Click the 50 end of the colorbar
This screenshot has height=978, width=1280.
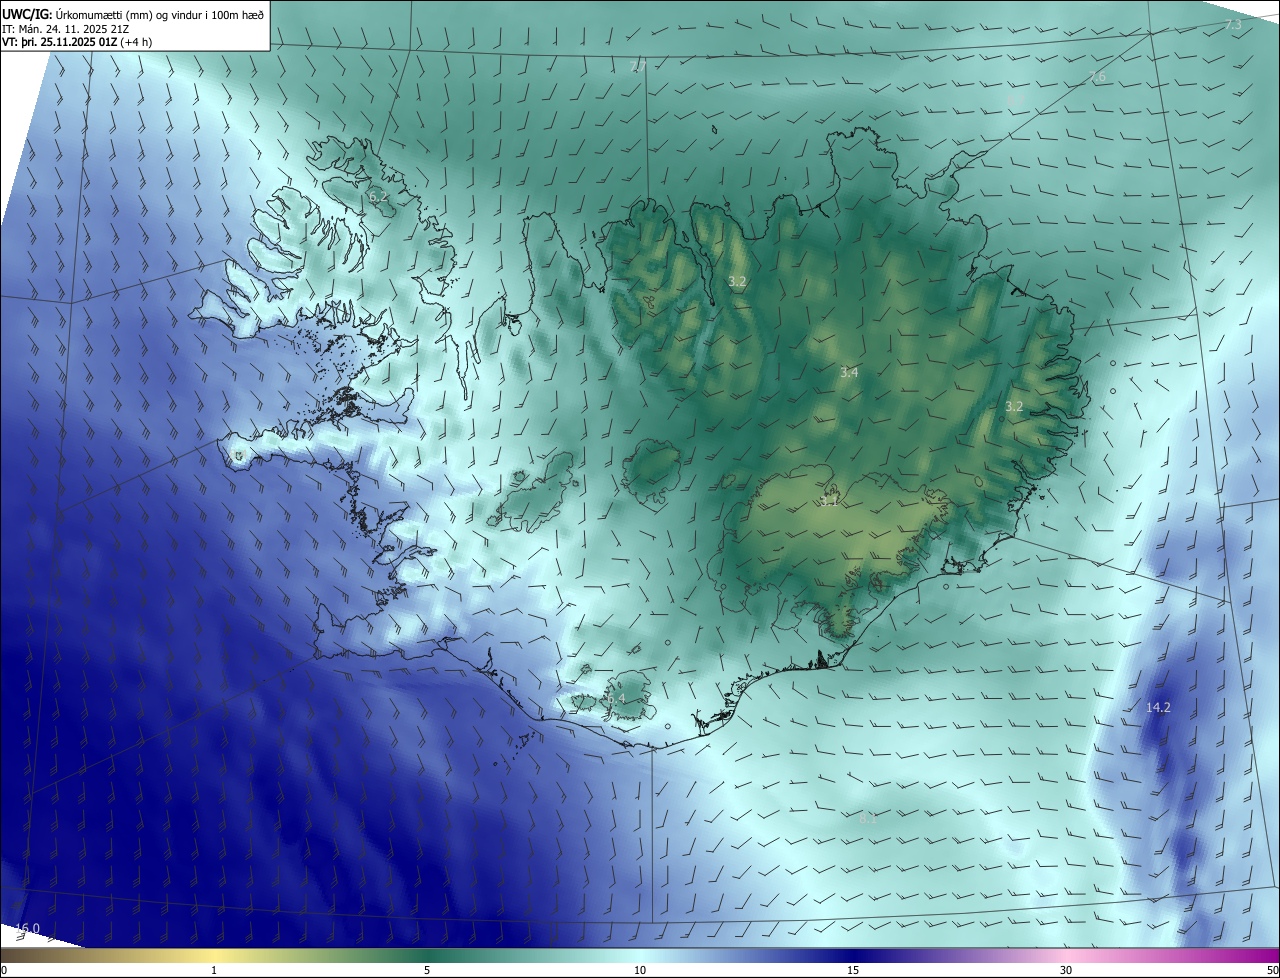point(1271,970)
